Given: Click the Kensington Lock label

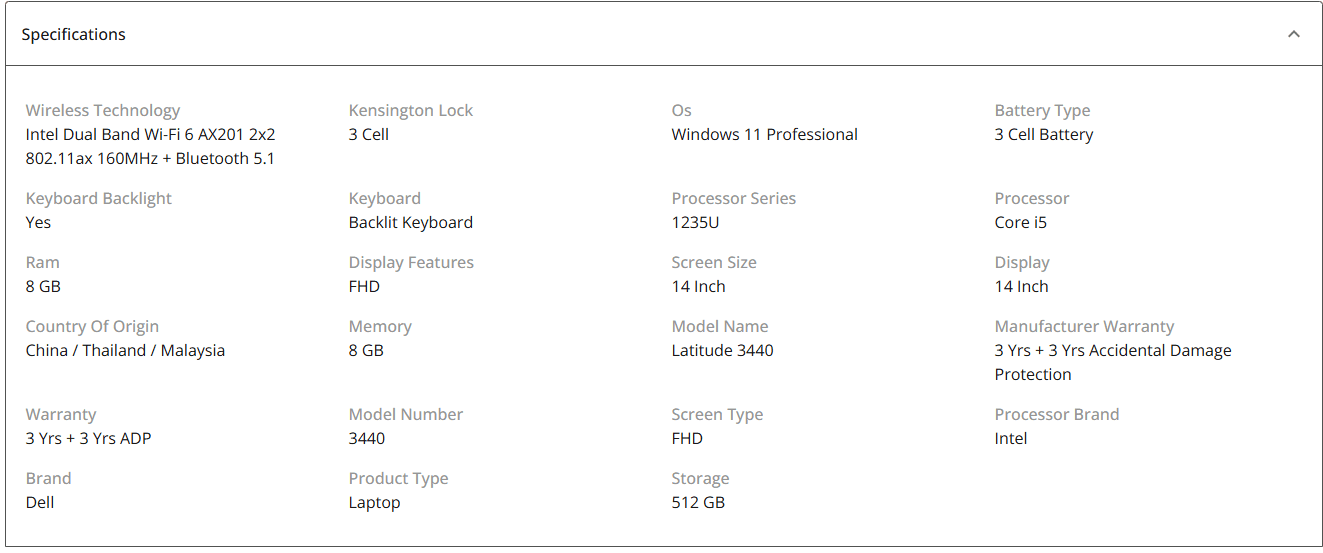Looking at the screenshot, I should (411, 110).
